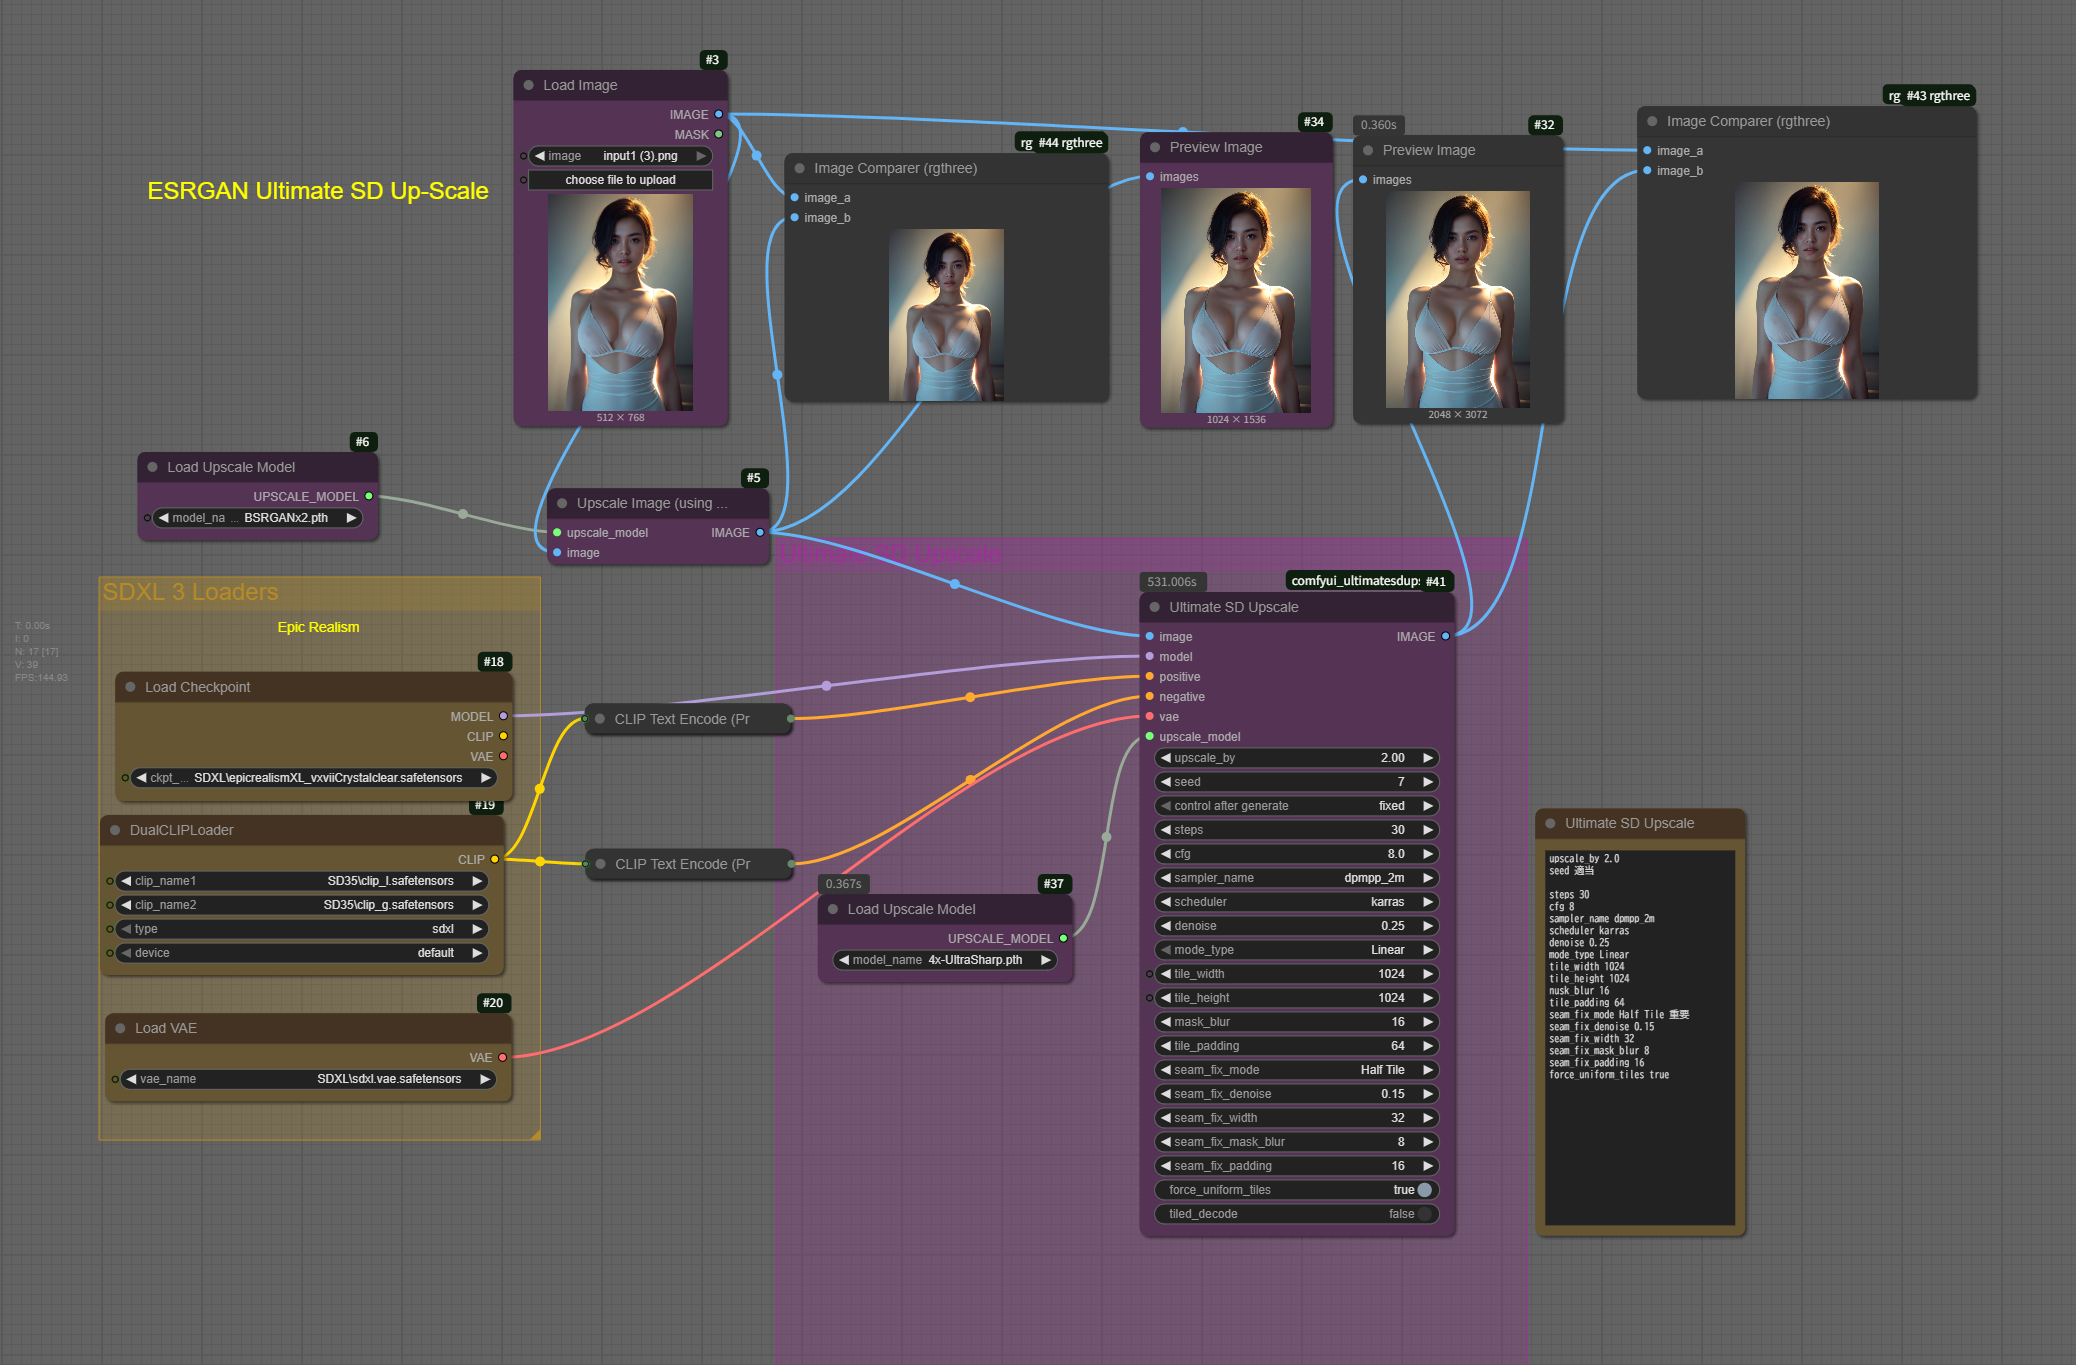
Task: Click UPSCALE_MODEL output port on BSRGANx2 loader
Action: click(x=369, y=496)
